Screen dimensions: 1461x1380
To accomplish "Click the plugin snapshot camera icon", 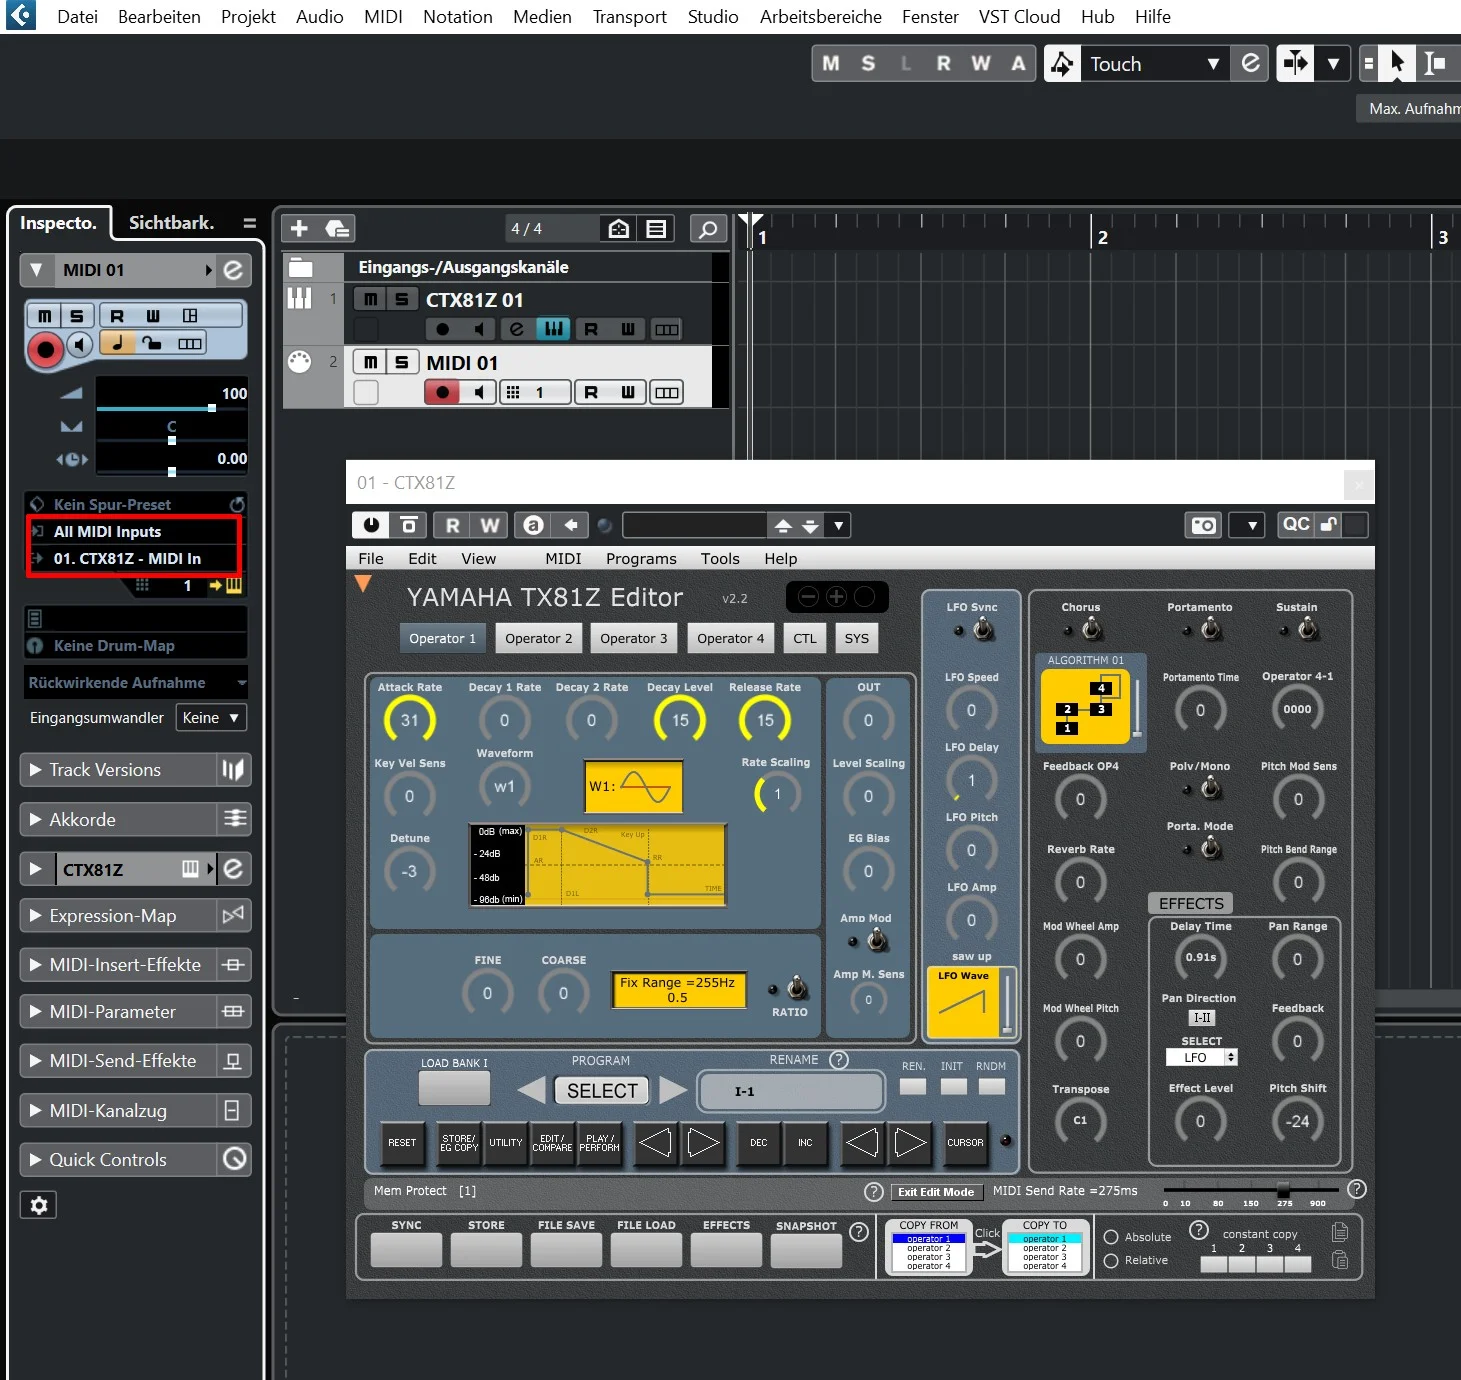I will pos(1204,525).
